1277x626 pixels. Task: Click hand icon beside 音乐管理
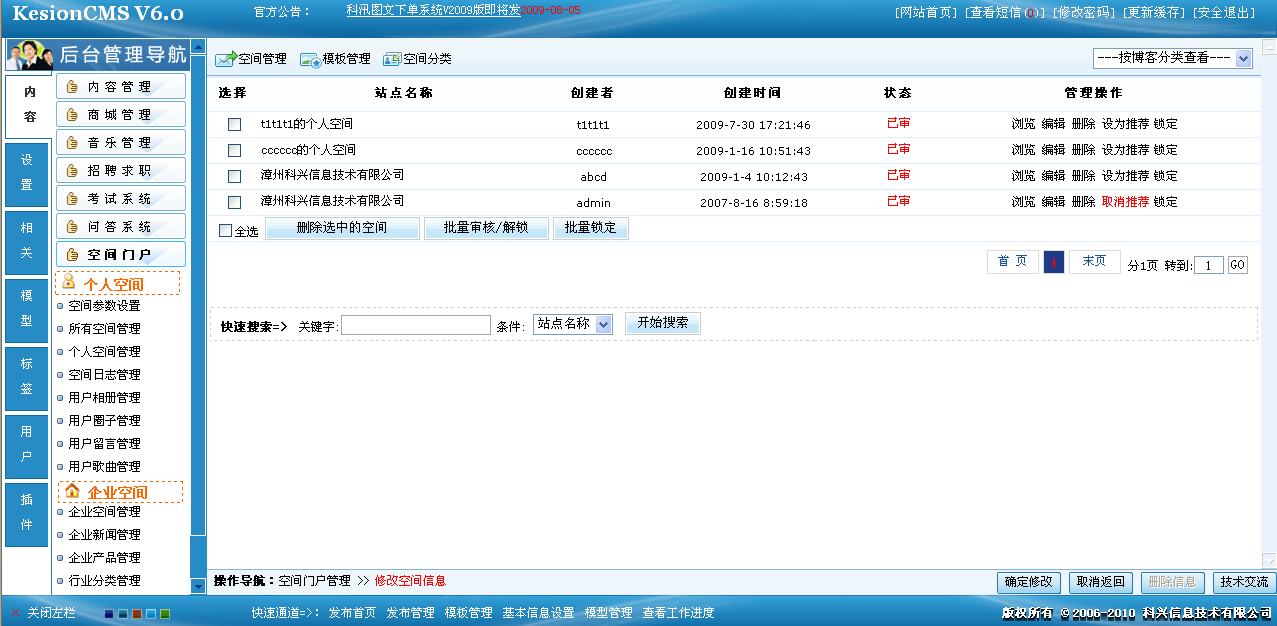click(x=72, y=143)
